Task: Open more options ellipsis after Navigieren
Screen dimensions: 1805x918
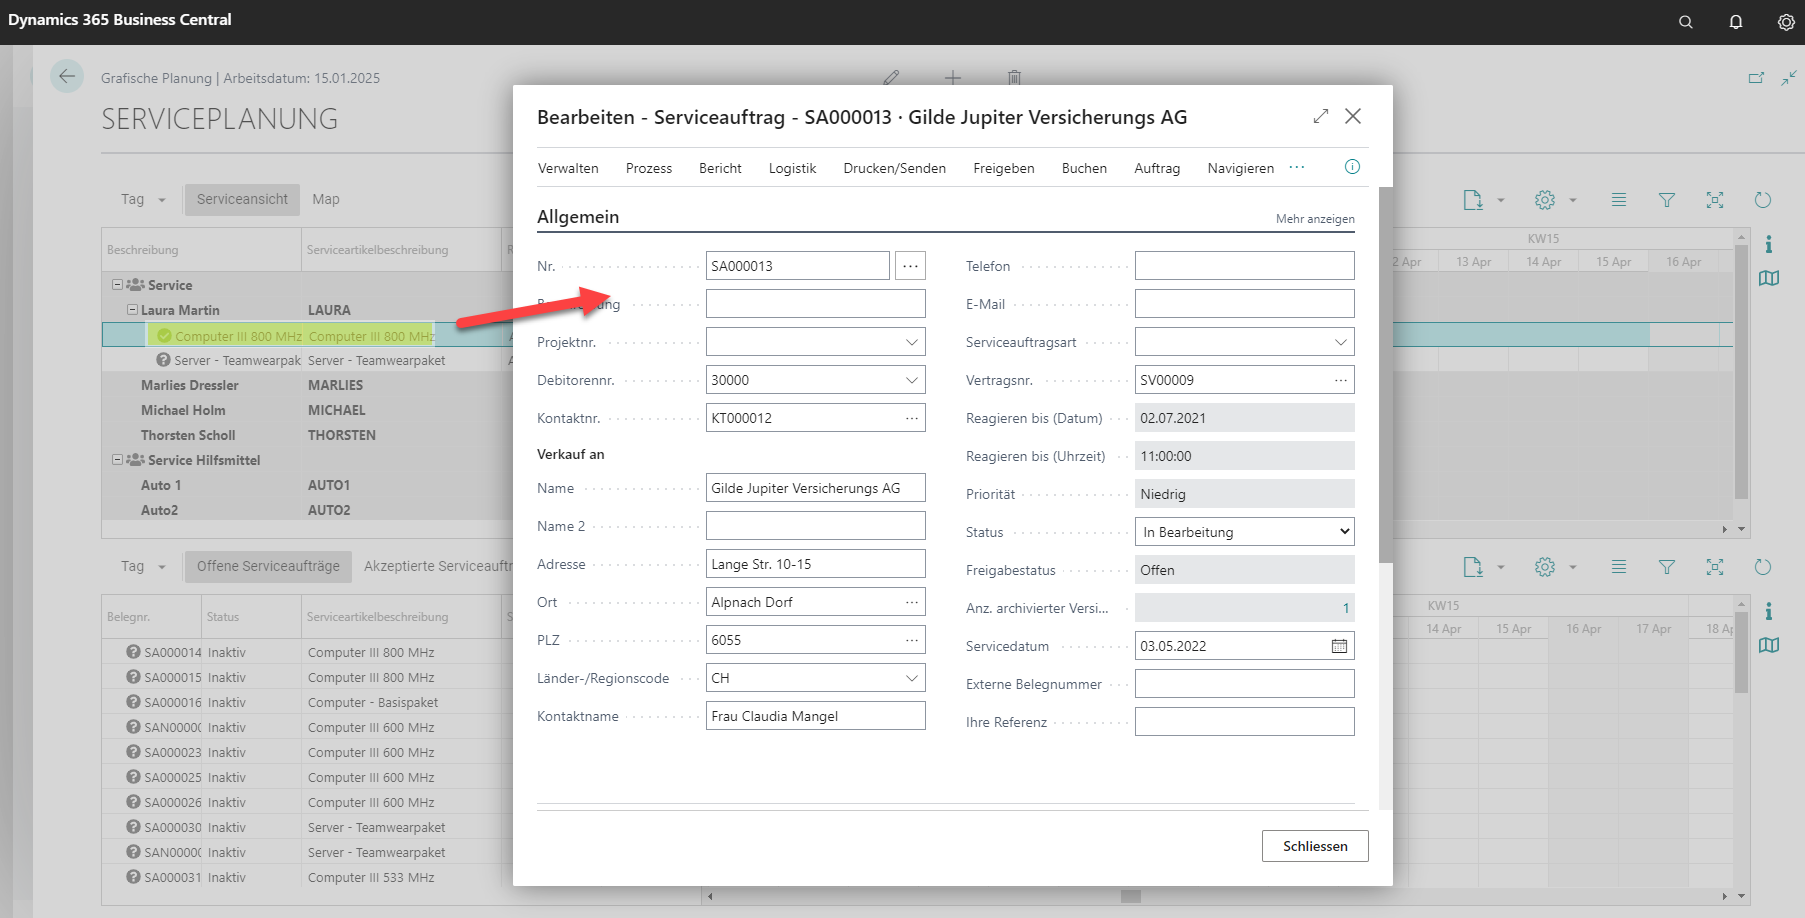Action: (1297, 167)
